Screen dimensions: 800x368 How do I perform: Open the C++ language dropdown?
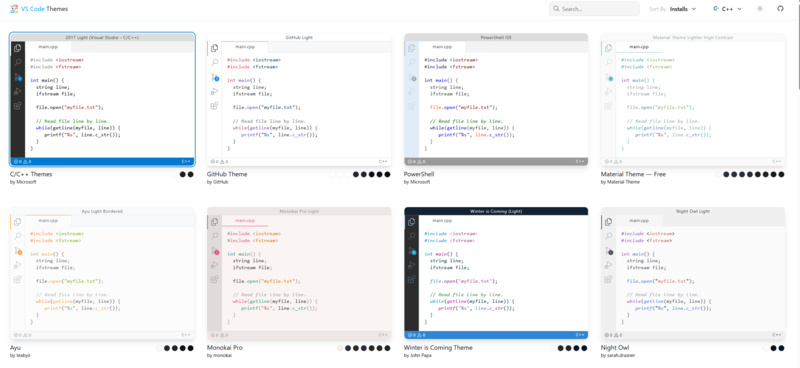[728, 9]
